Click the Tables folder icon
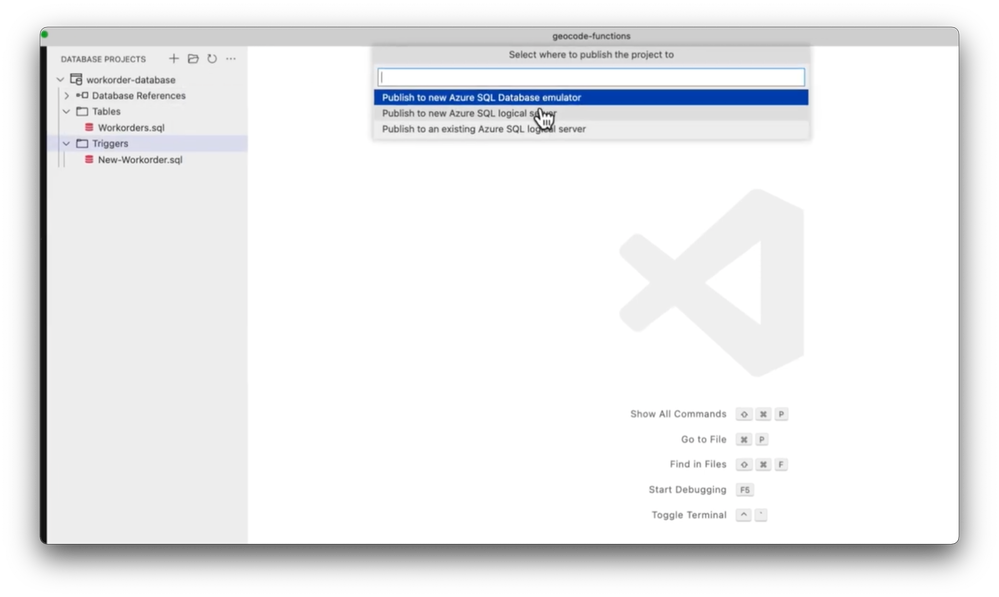 [x=82, y=111]
